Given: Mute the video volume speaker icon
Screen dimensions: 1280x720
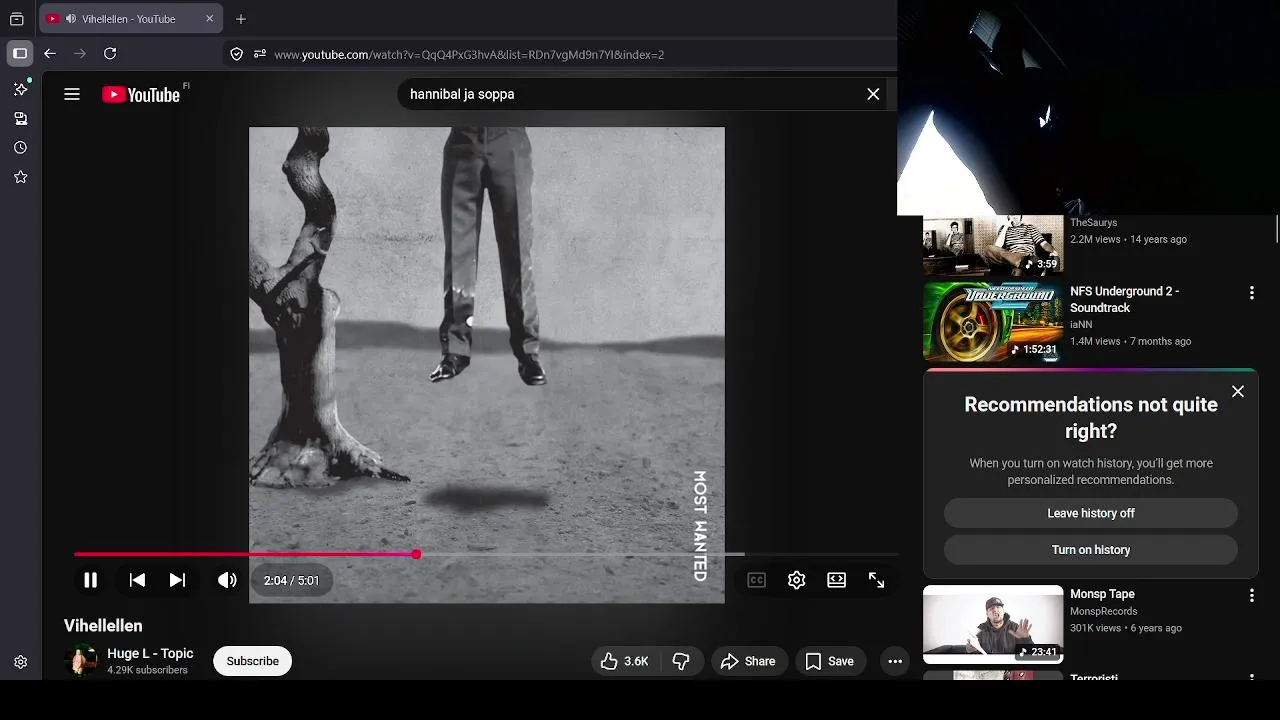Looking at the screenshot, I should point(227,580).
